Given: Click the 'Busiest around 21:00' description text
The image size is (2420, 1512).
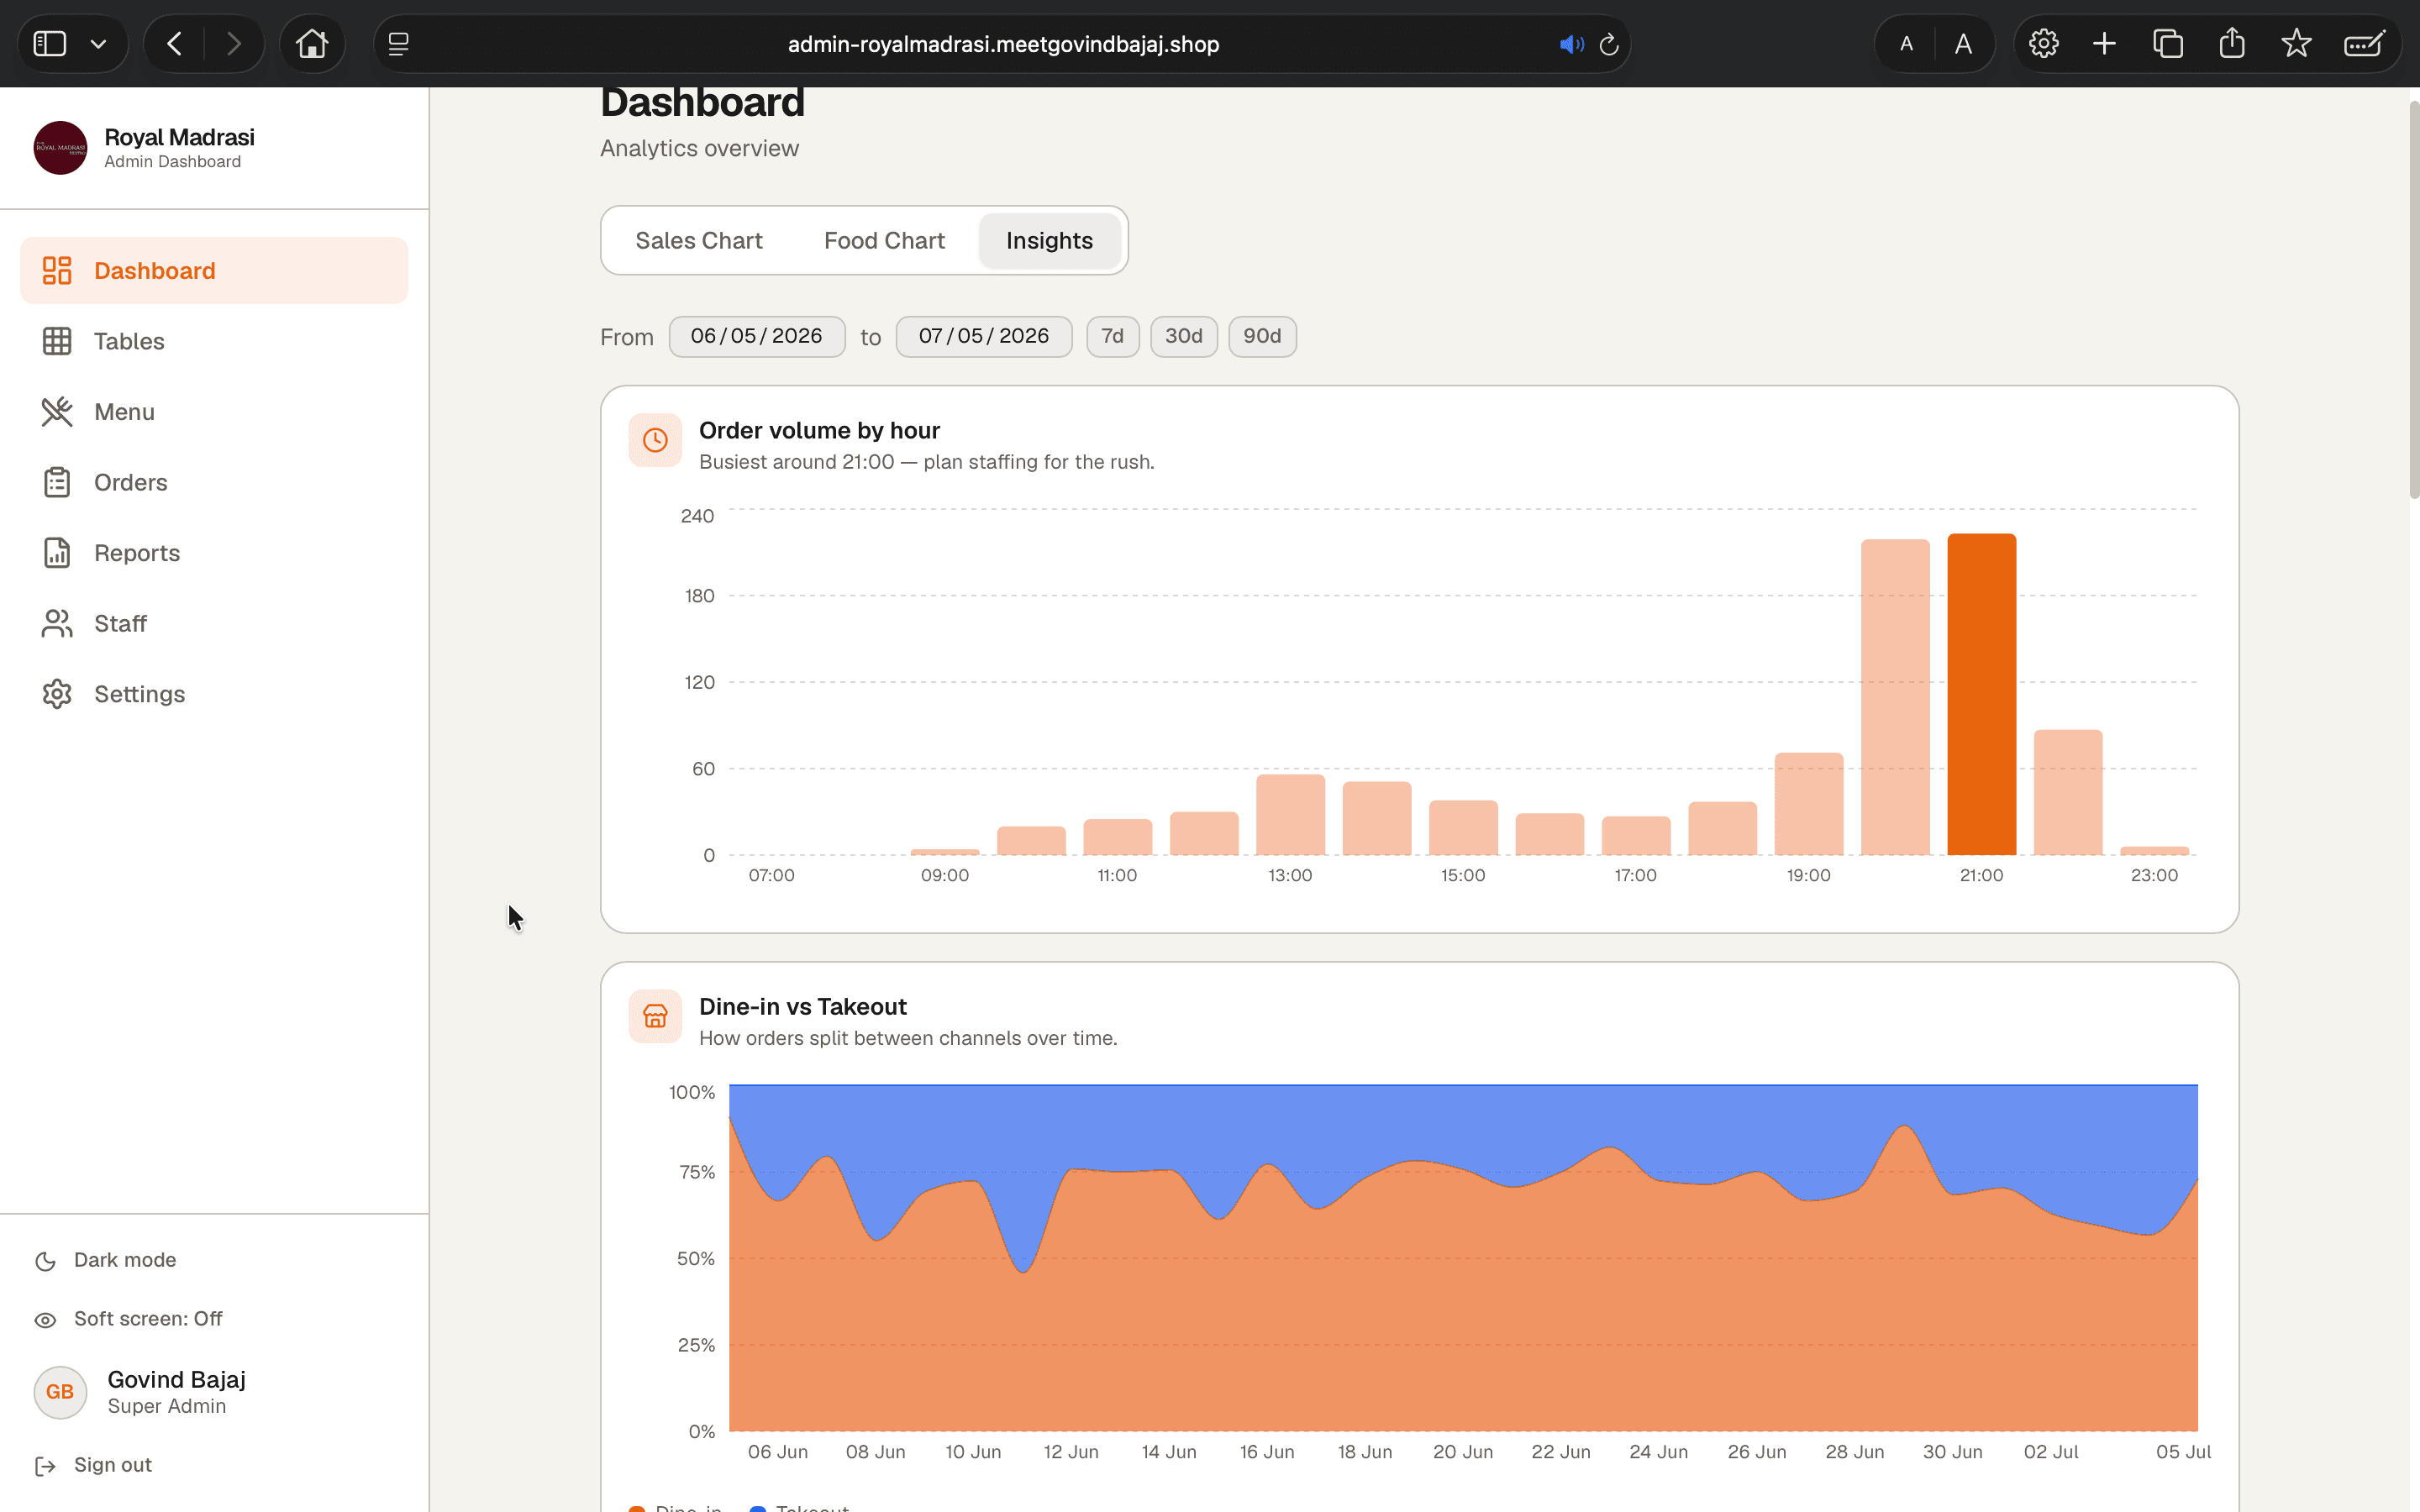Looking at the screenshot, I should coord(926,462).
